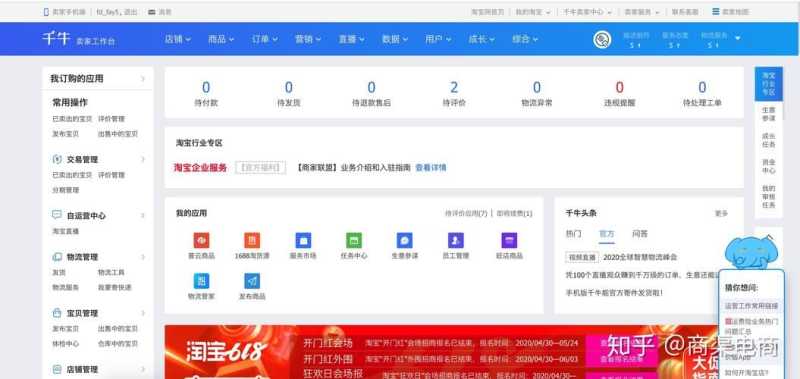This screenshot has width=800, height=379.
Task: Open 千牛卖家中心 dropdown in top bar
Action: point(587,12)
